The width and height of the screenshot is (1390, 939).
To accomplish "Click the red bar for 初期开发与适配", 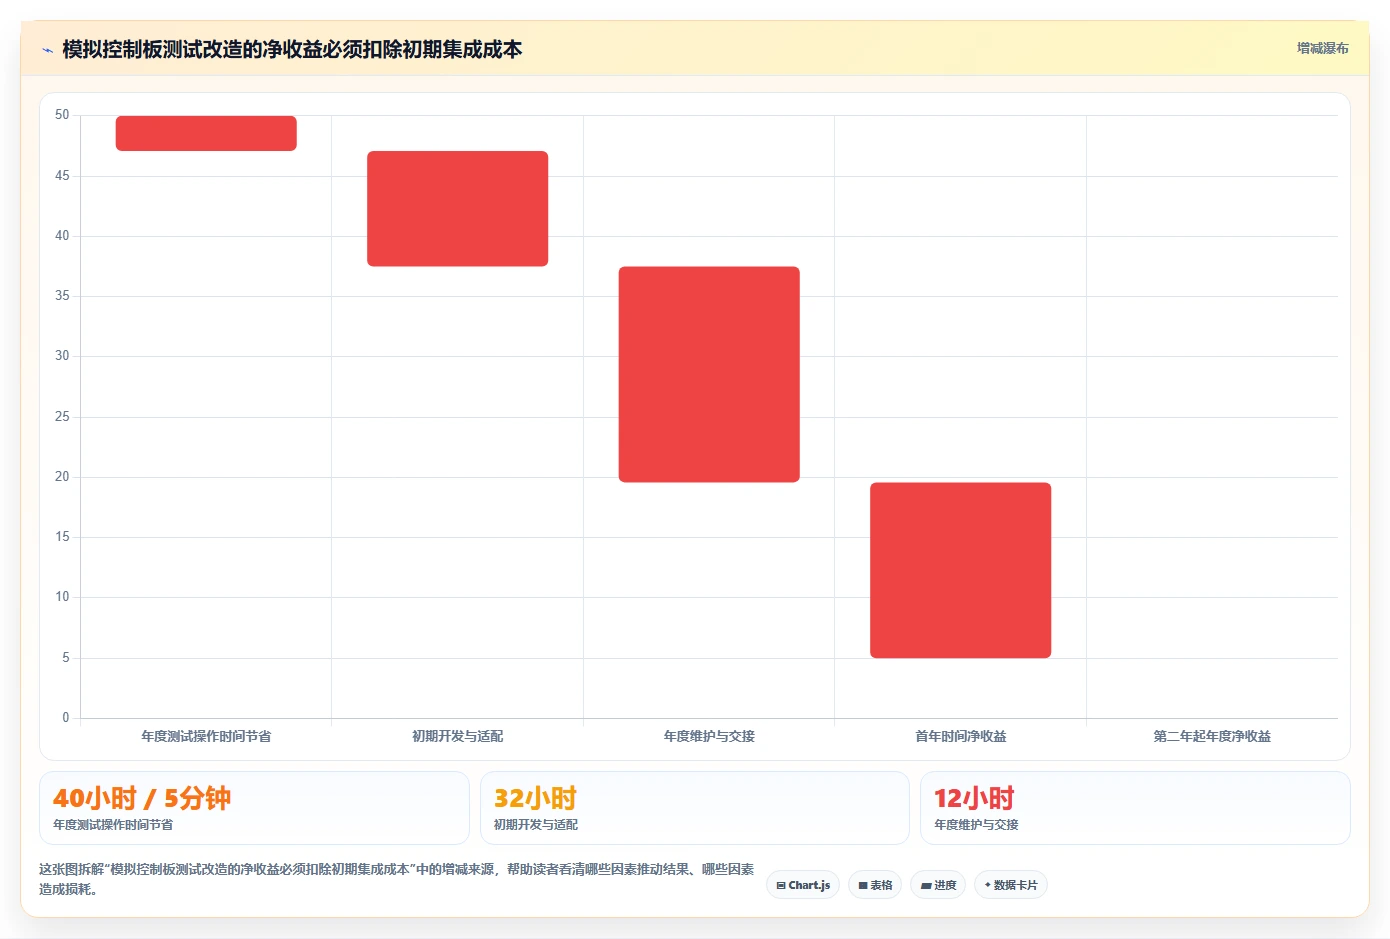I will 457,208.
